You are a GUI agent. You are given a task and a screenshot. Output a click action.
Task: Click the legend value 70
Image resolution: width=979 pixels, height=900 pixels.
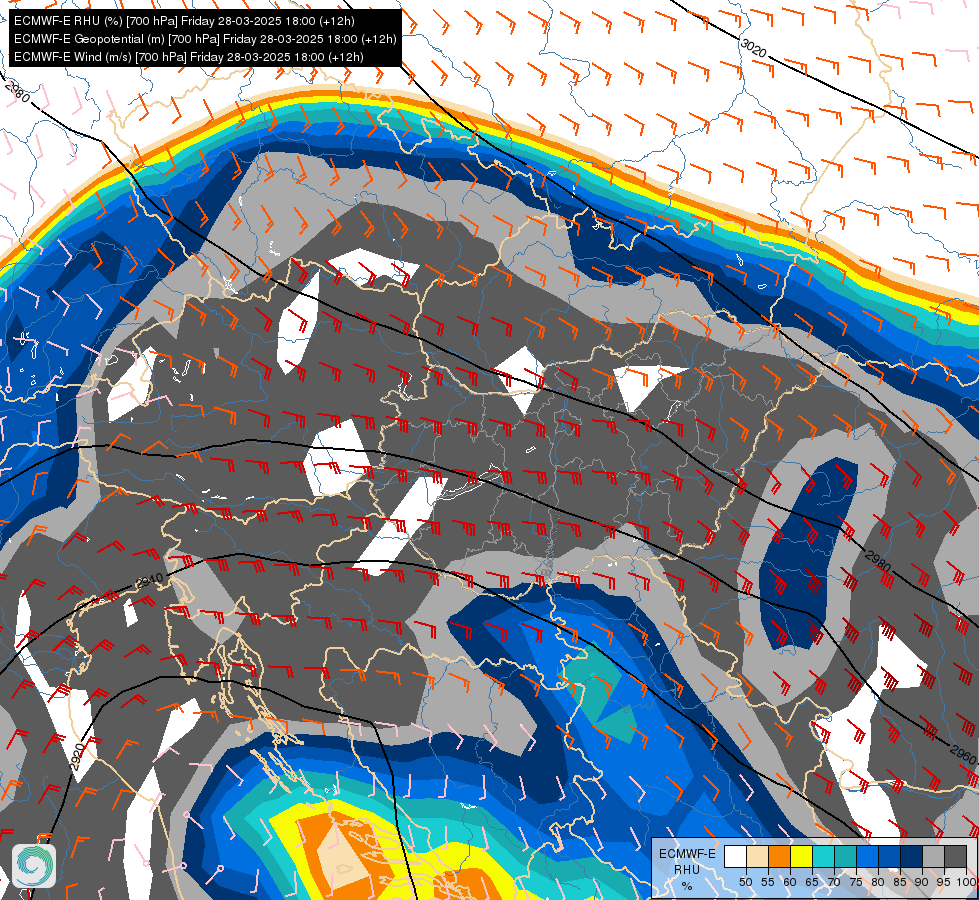(834, 882)
